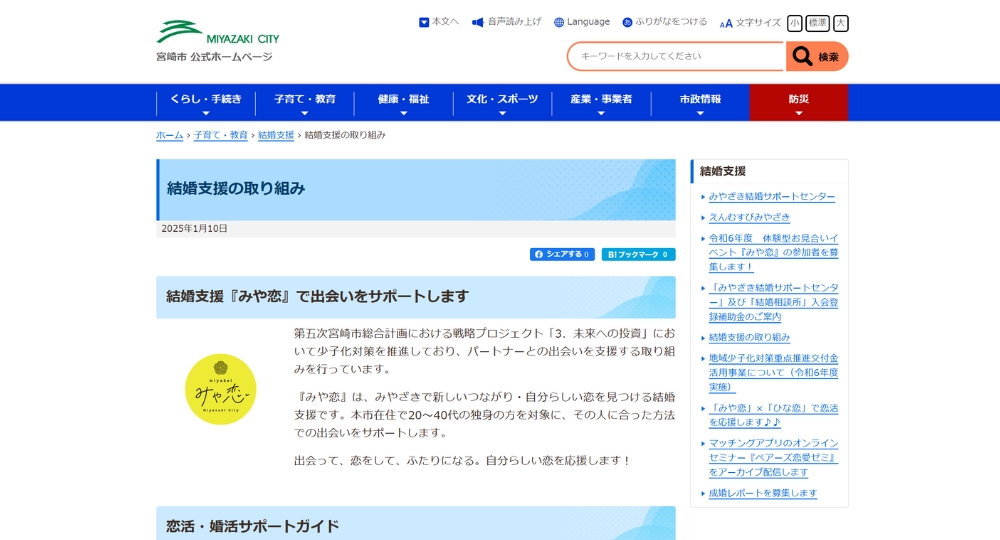Click 結婚支援の取り組み page title heading

(x=236, y=189)
